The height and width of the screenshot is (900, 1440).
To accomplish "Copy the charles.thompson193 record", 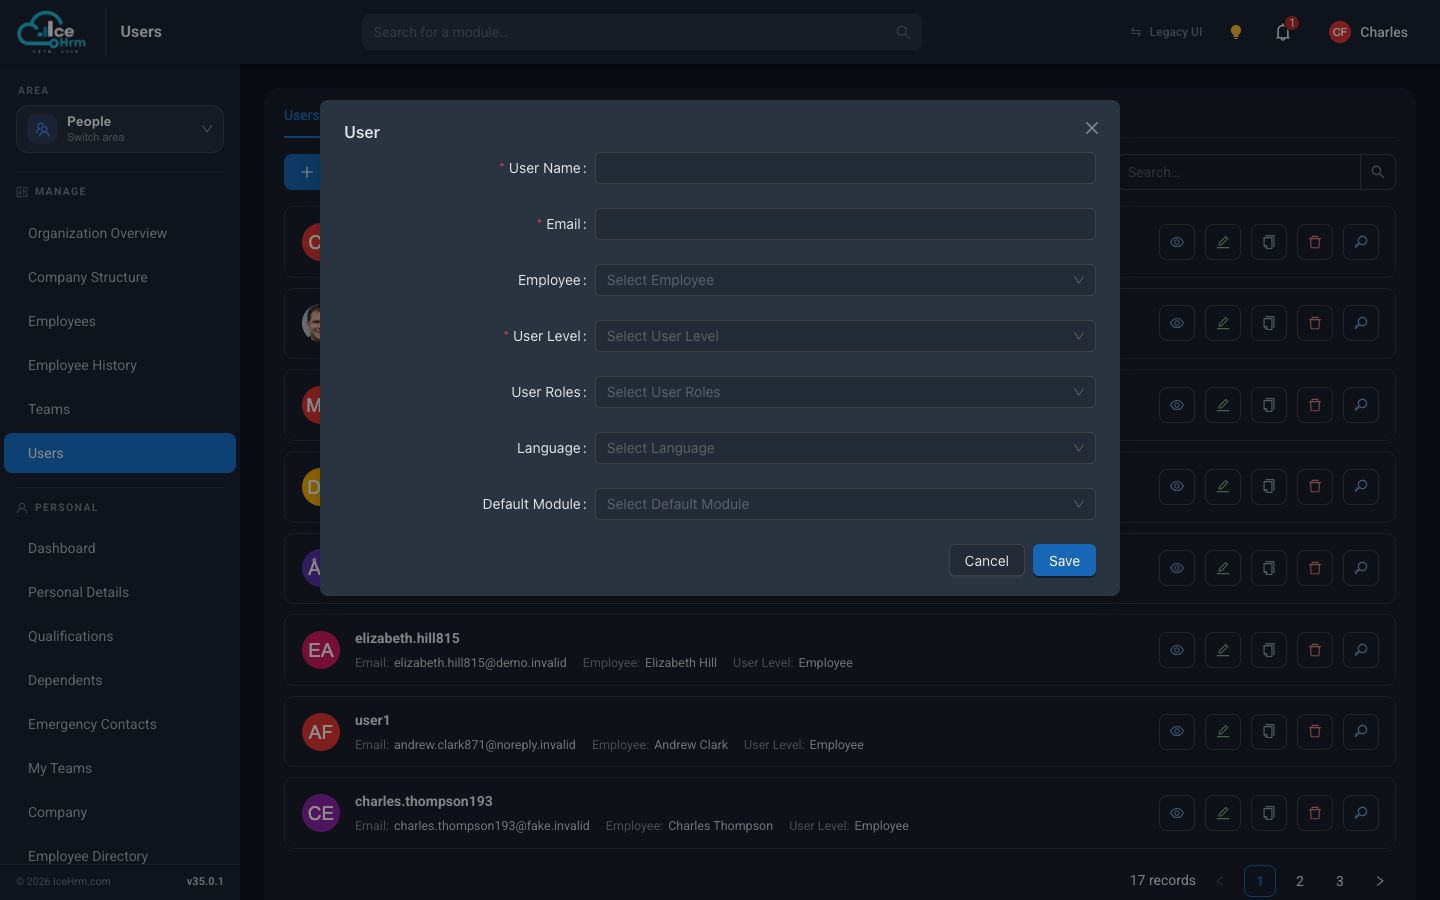I will click(x=1269, y=813).
